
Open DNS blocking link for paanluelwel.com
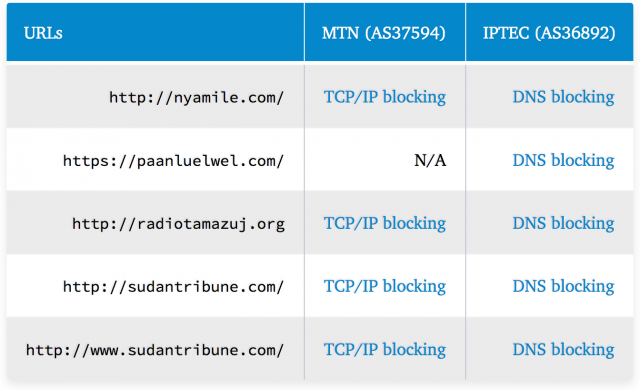coord(563,160)
